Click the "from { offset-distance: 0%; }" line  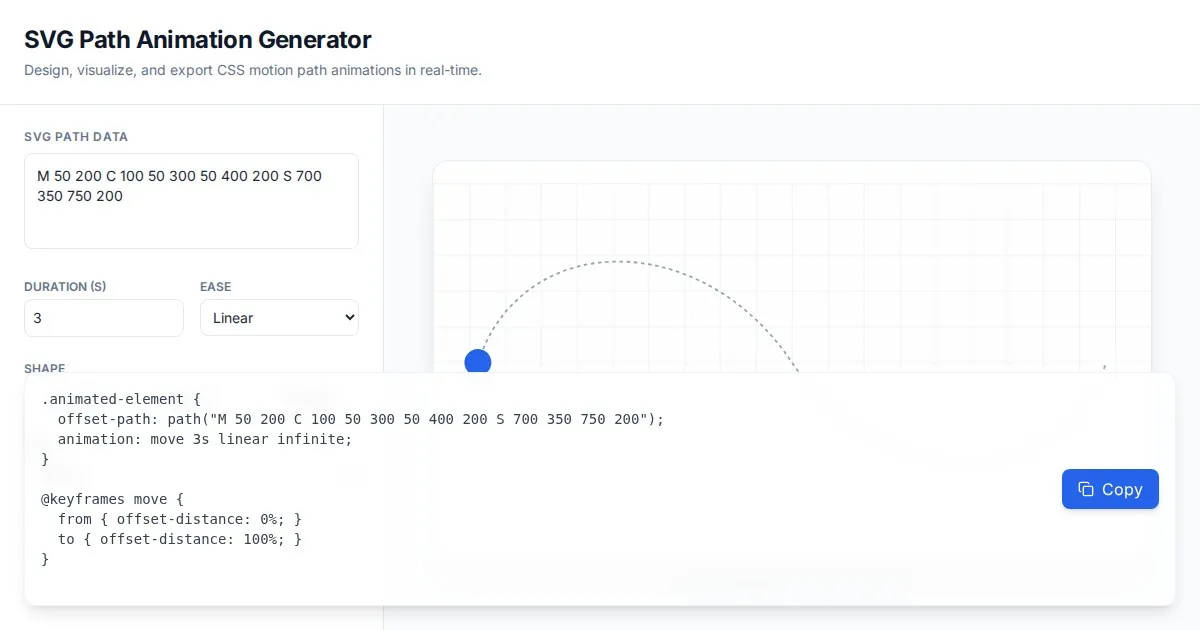[x=180, y=519]
